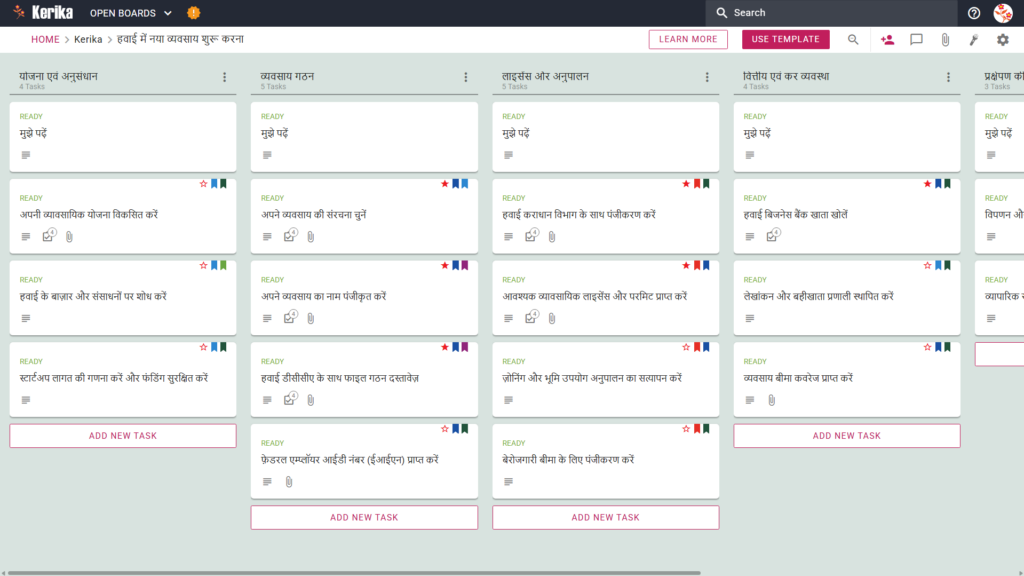Click details icon on लेखांकन और बहीखाता card
This screenshot has width=1024, height=576.
[x=750, y=318]
